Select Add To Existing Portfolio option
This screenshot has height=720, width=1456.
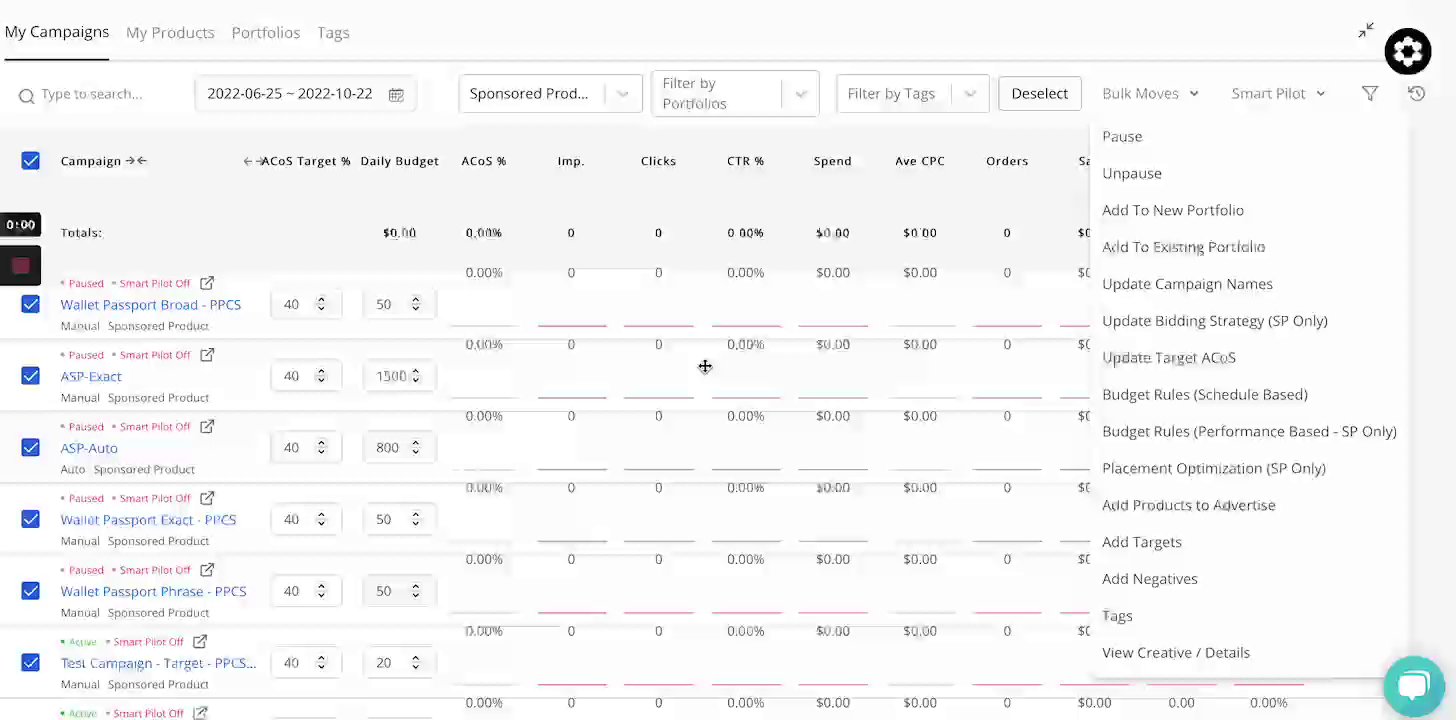point(1183,247)
